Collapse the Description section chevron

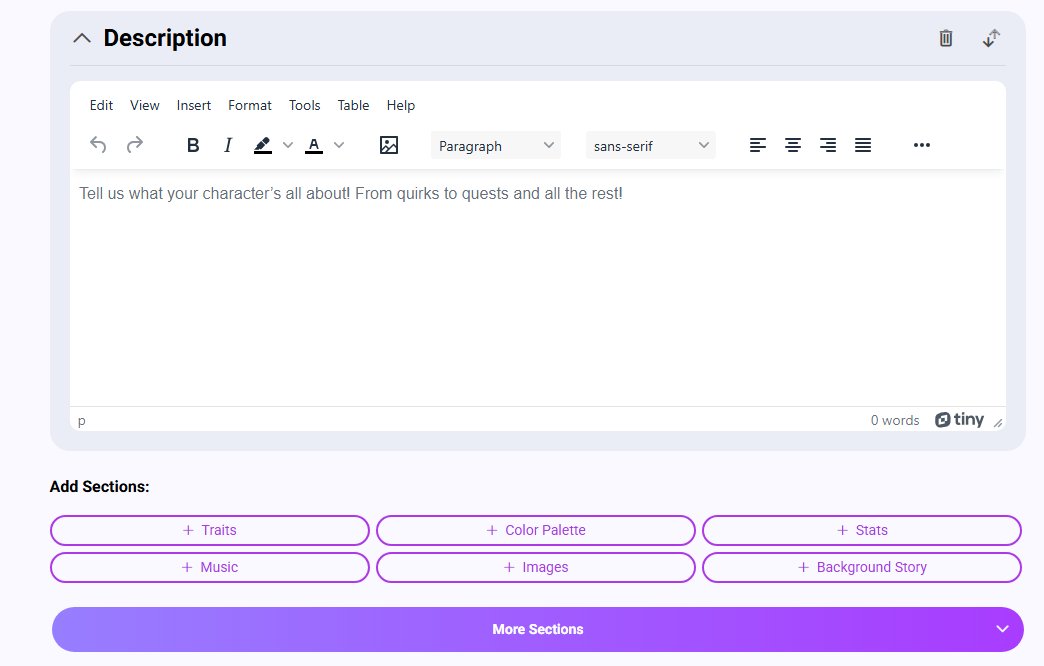pos(82,38)
